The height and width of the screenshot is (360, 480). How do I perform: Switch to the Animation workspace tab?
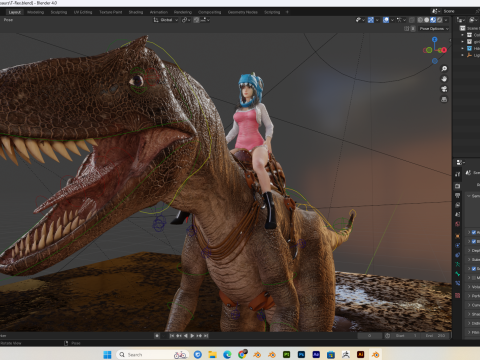click(x=159, y=12)
